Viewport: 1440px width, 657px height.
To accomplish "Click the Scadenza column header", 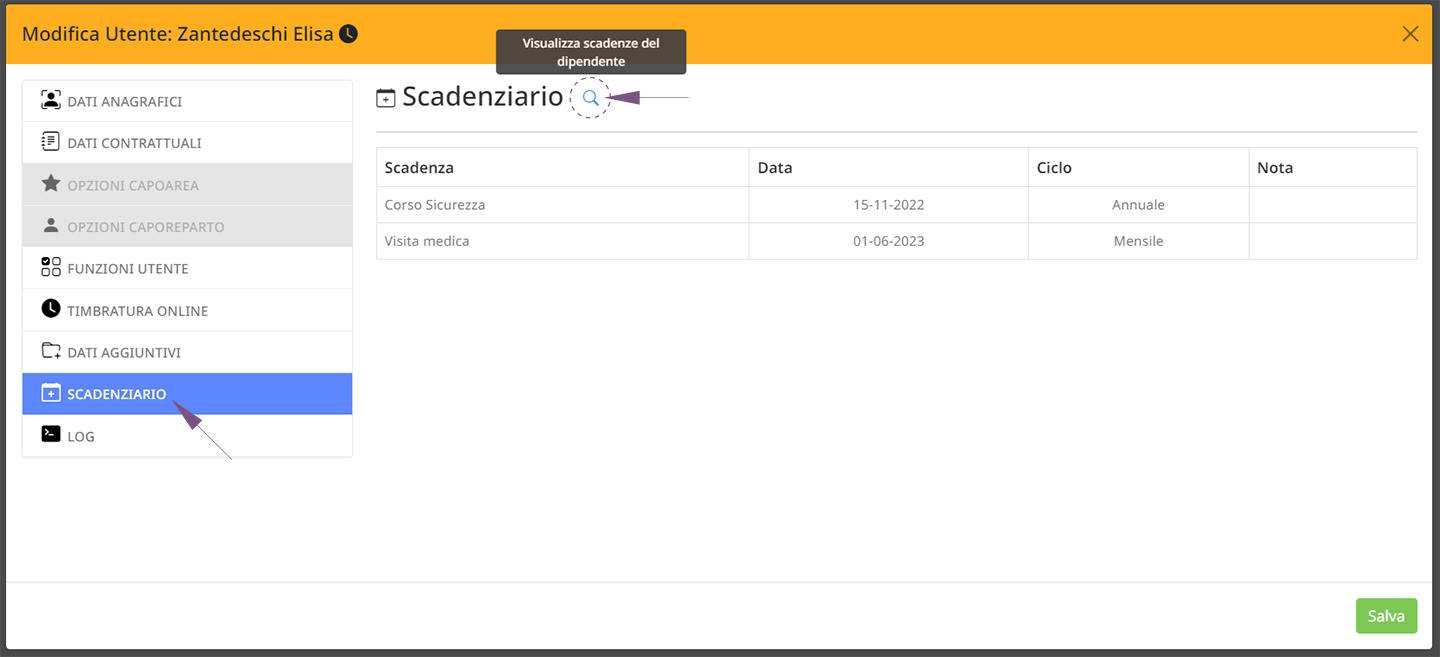I will [563, 167].
